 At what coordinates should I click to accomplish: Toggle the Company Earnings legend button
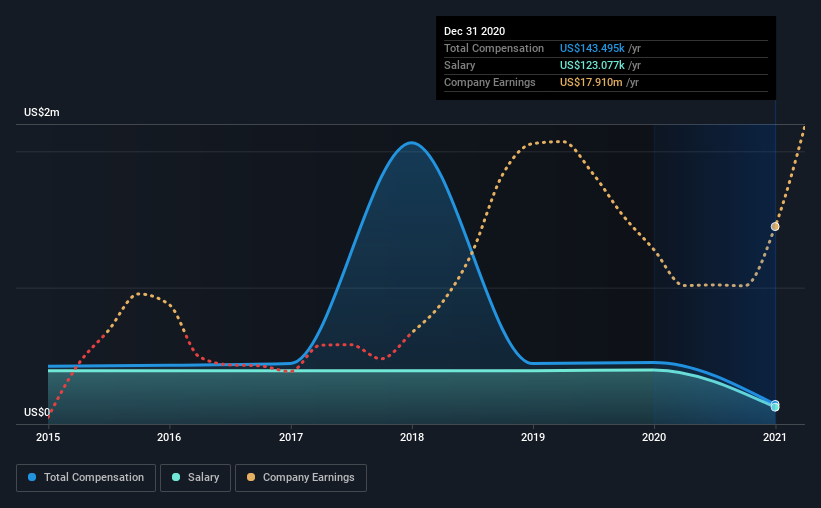coord(301,478)
